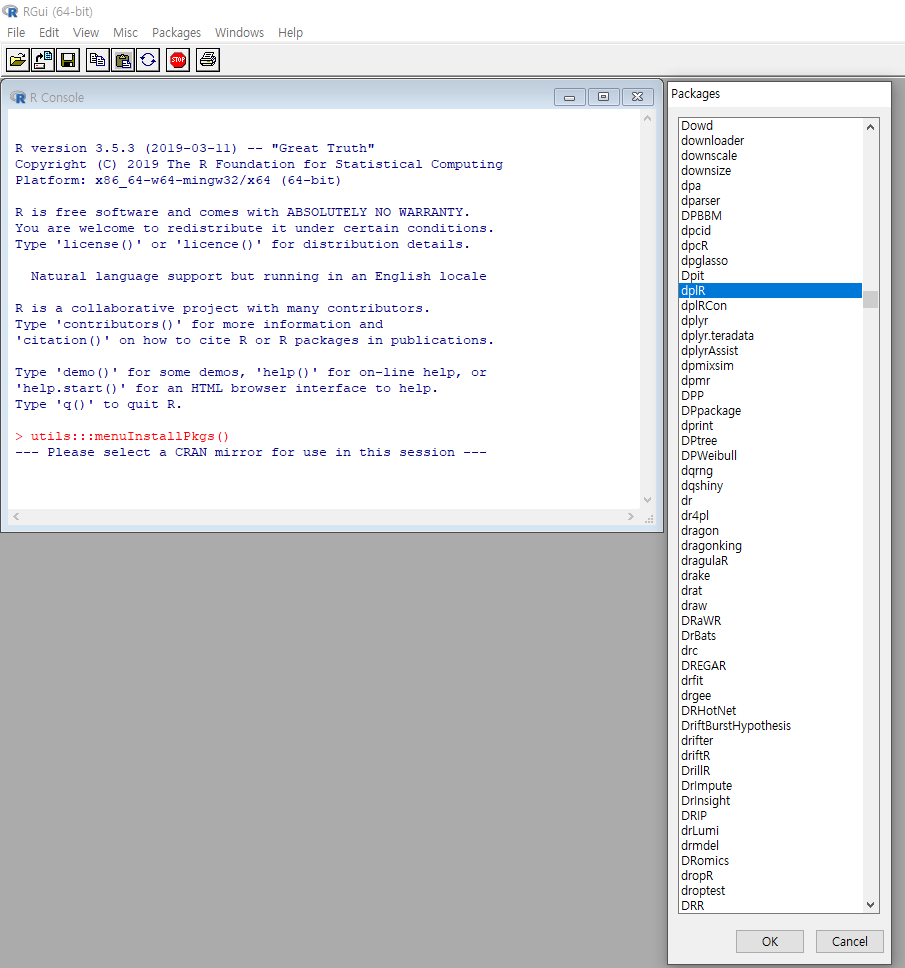The height and width of the screenshot is (968, 905).
Task: Click the R logo in R Console title bar
Action: pyautogui.click(x=18, y=98)
